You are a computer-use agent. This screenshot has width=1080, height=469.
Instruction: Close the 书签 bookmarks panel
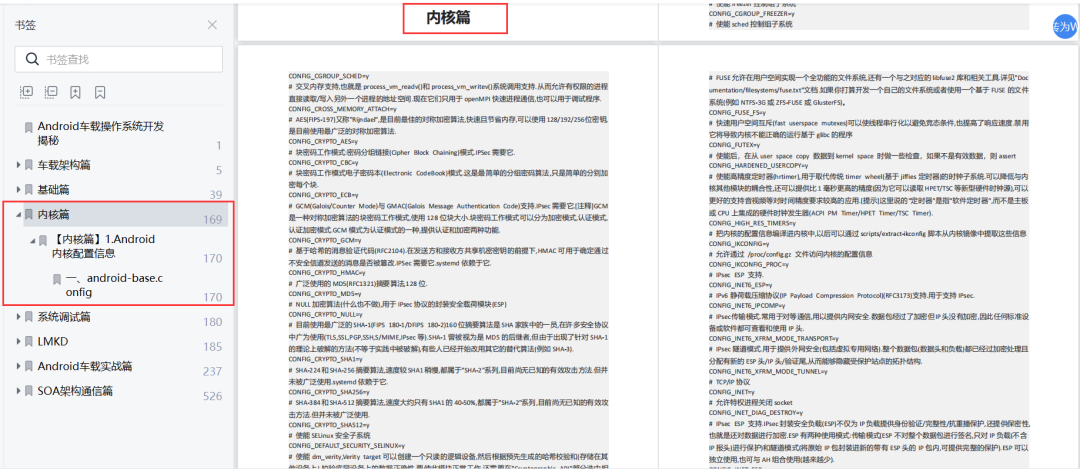coord(212,25)
